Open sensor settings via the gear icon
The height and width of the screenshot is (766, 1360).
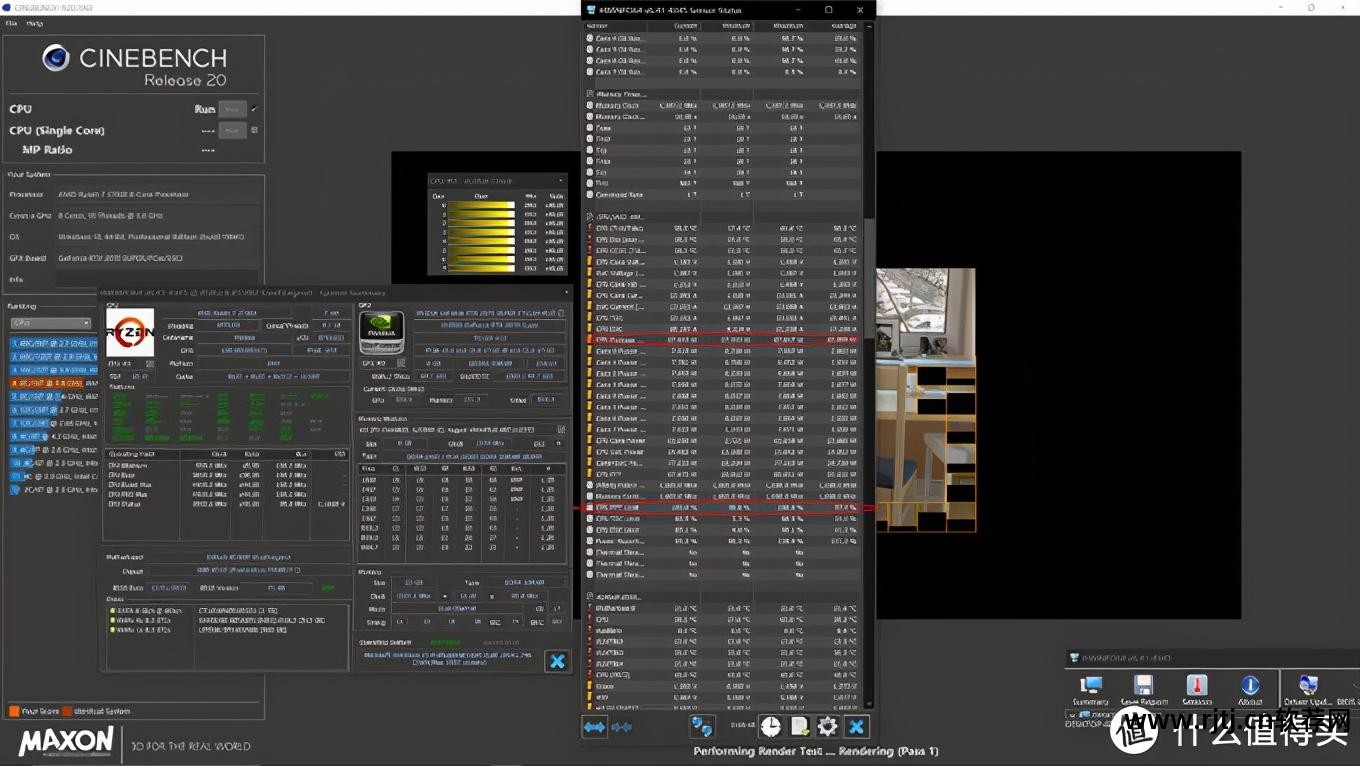(827, 727)
